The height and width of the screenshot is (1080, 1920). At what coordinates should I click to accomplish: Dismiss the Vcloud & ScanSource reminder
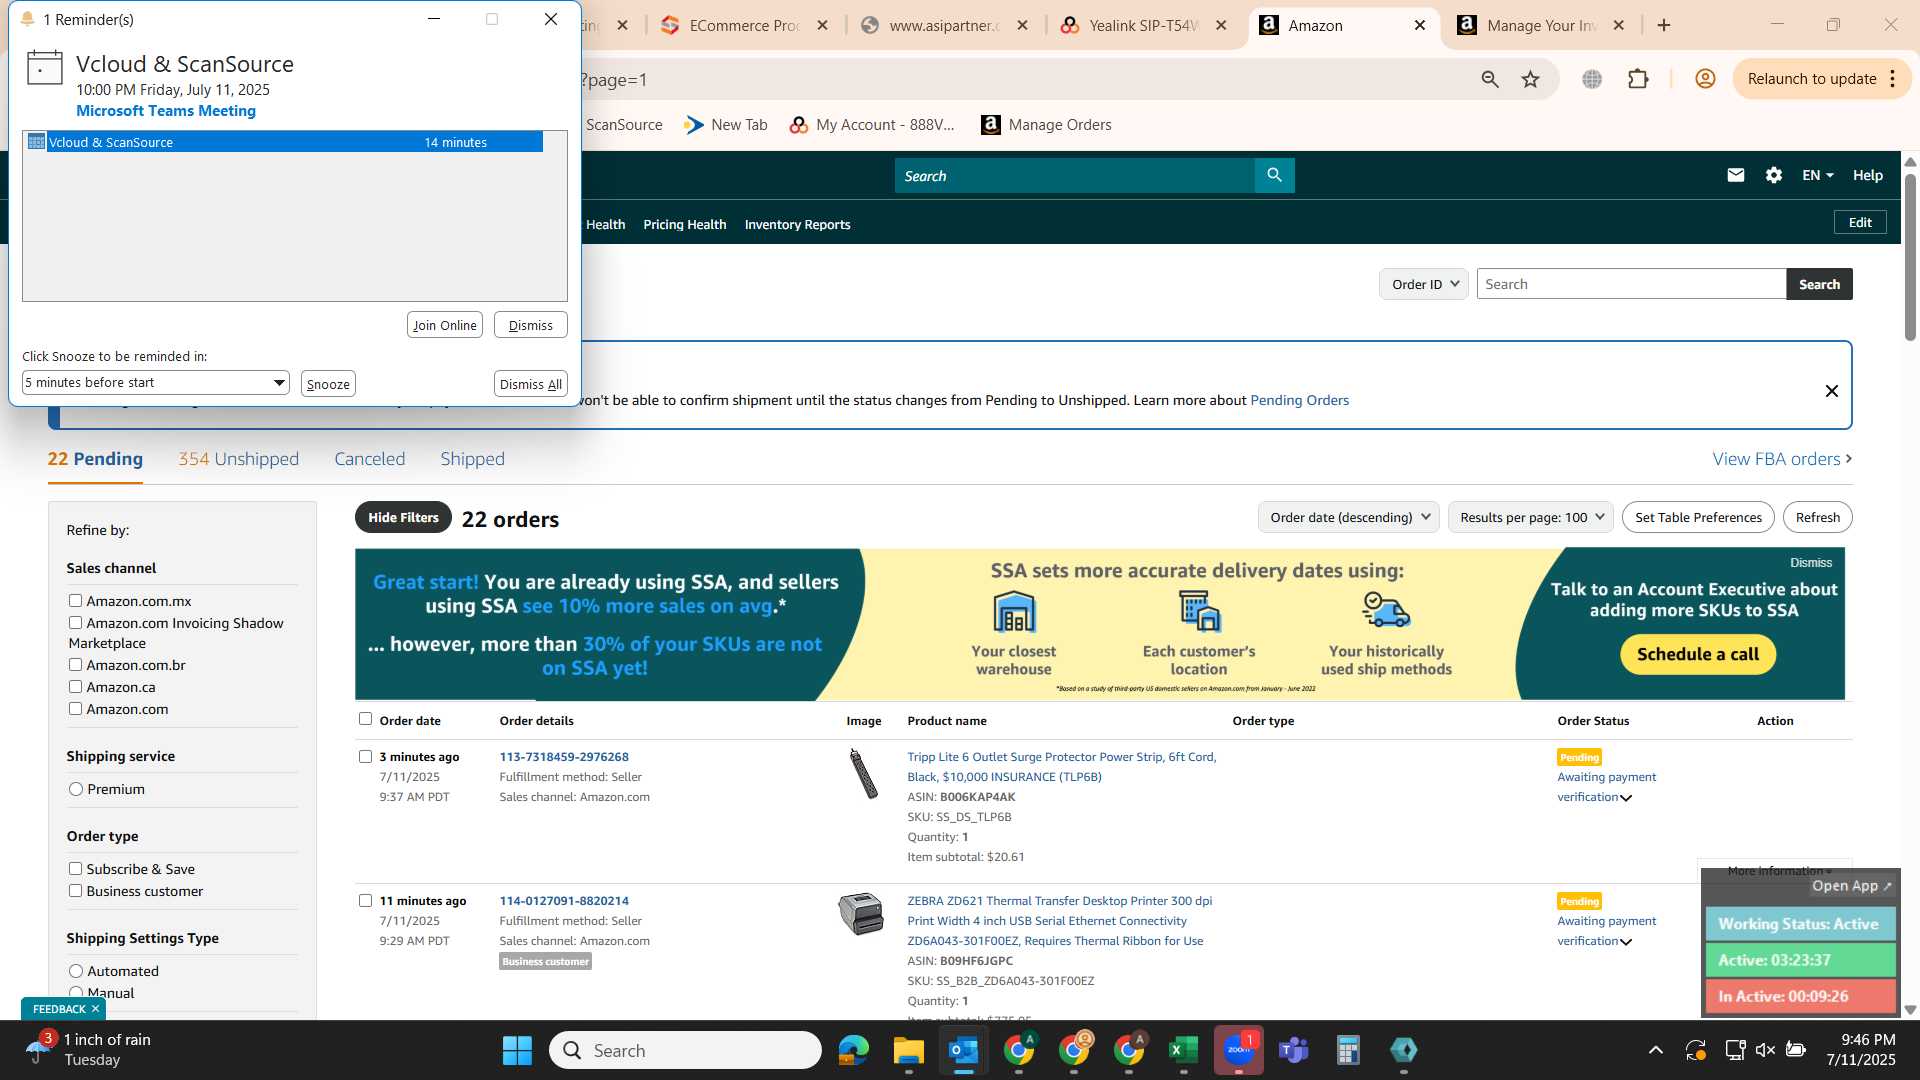point(530,325)
